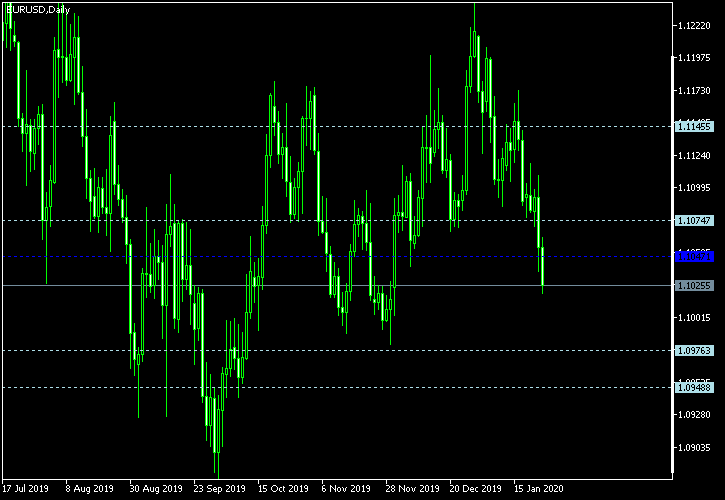Image resolution: width=725 pixels, height=500 pixels.
Task: Click the 20 Dec 2019 date label
Action: [476, 488]
